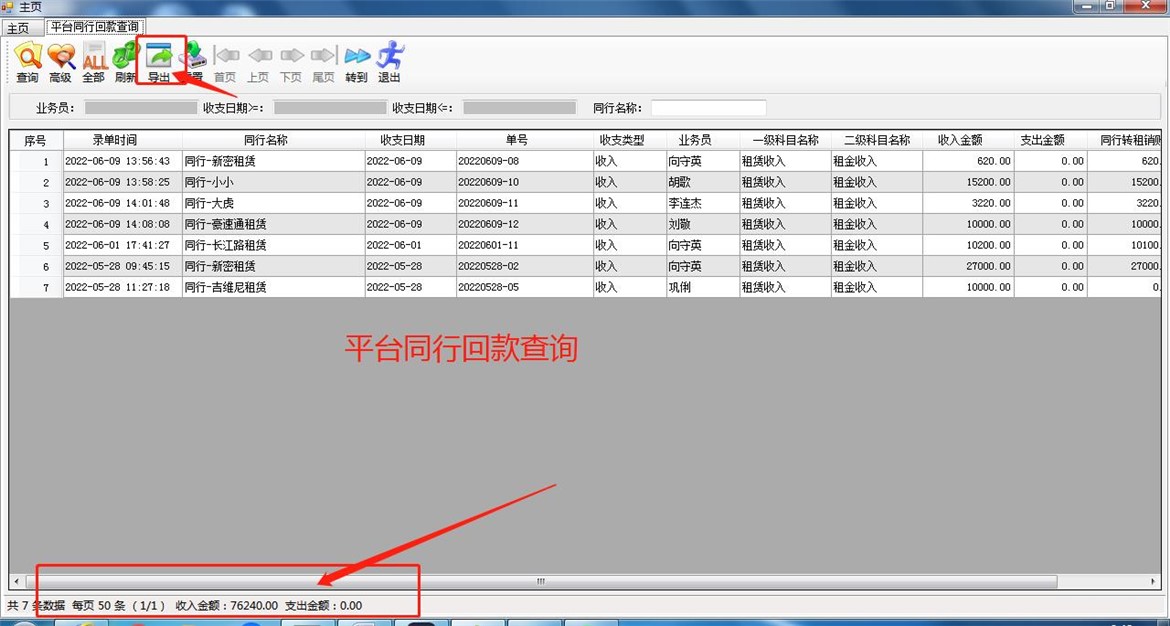
Task: Click the 支出金额 column header
Action: 1050,140
